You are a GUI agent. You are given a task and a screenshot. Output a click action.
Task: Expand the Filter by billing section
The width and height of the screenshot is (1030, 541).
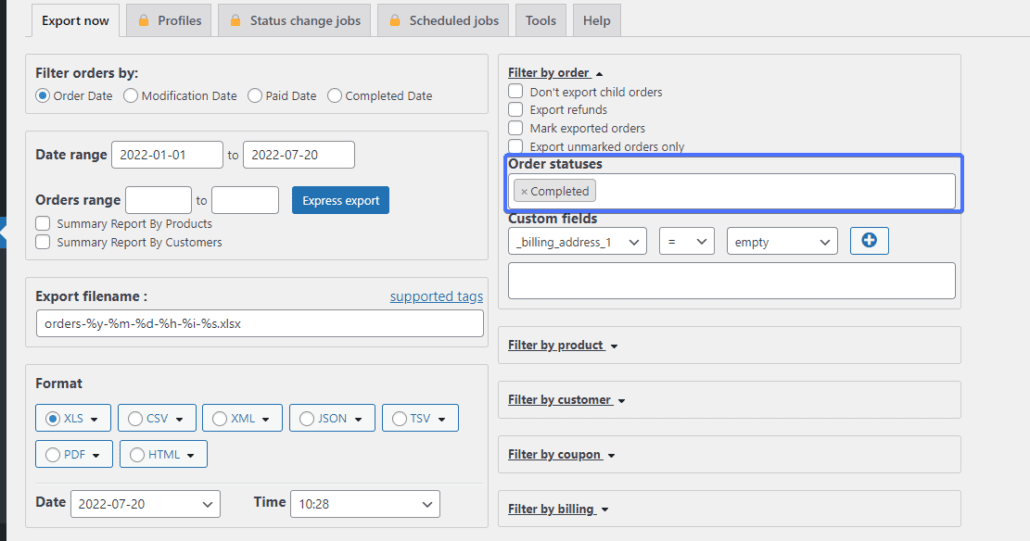point(558,509)
